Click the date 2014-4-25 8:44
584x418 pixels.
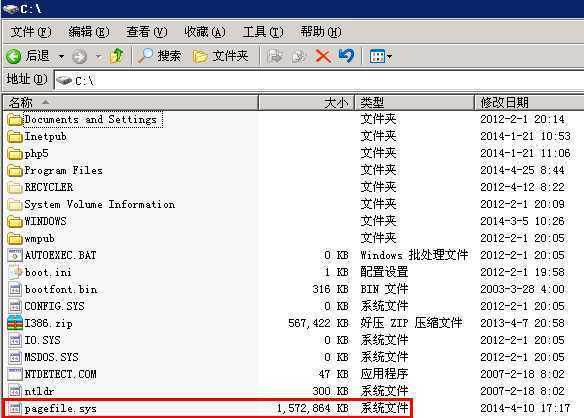click(522, 170)
